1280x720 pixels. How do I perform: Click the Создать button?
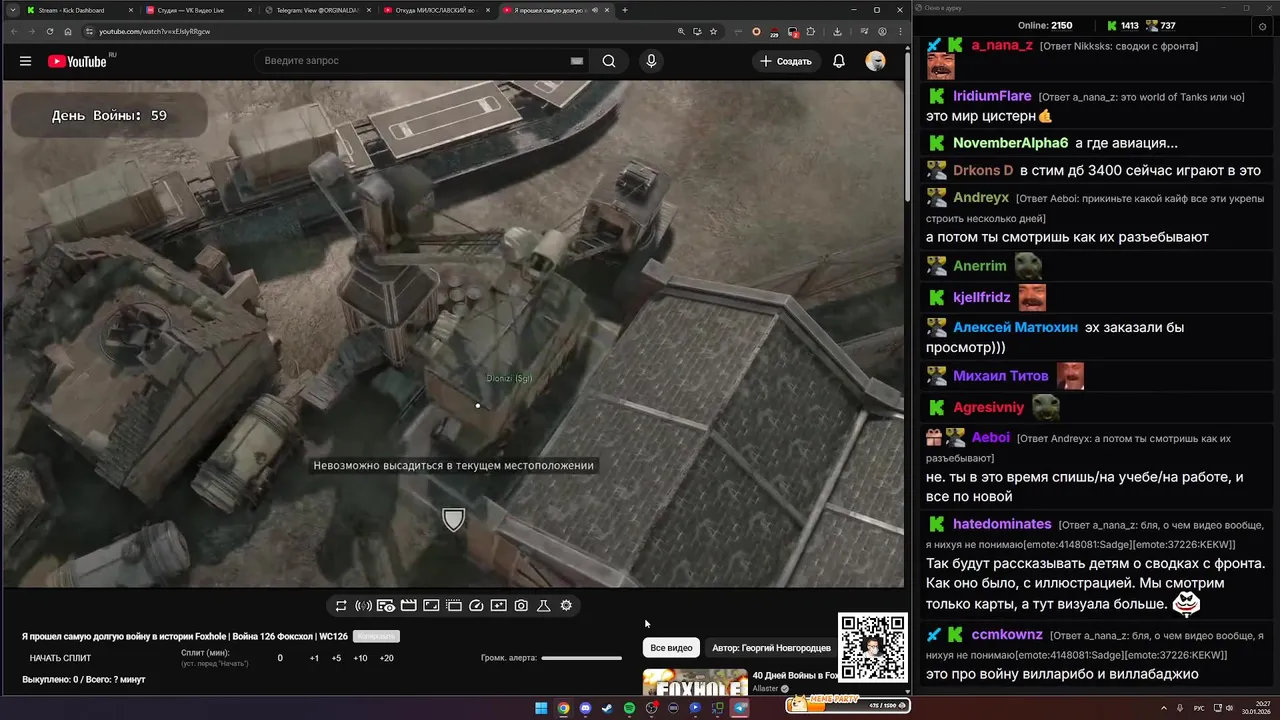click(x=786, y=61)
